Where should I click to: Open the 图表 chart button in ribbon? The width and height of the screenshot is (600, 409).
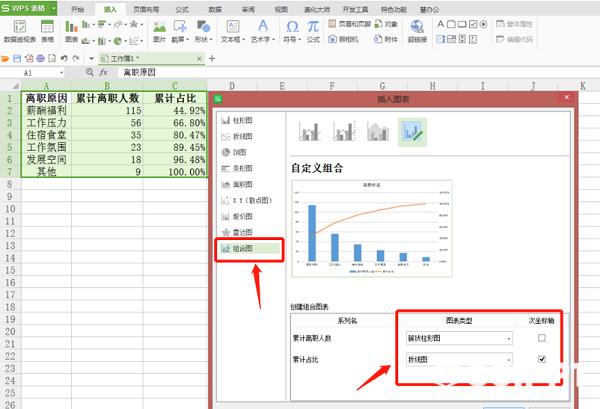tap(71, 31)
